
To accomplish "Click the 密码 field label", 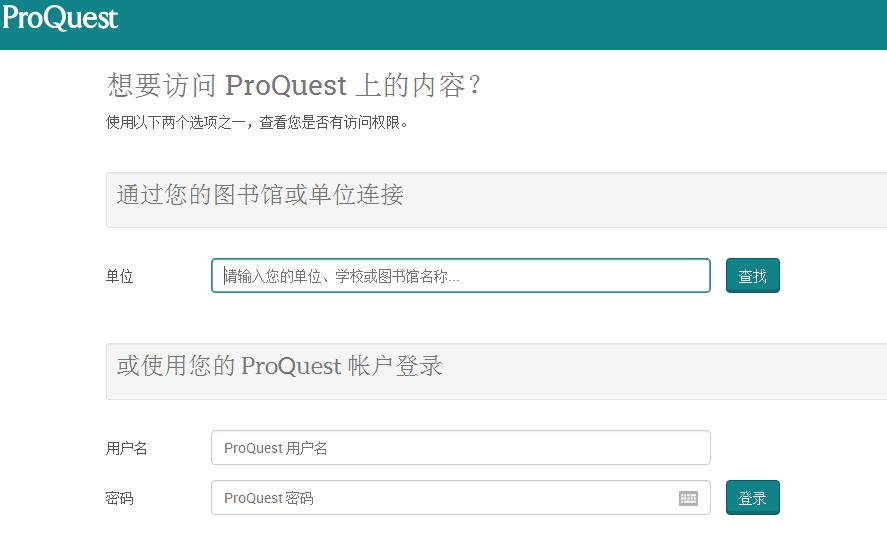I will (120, 498).
